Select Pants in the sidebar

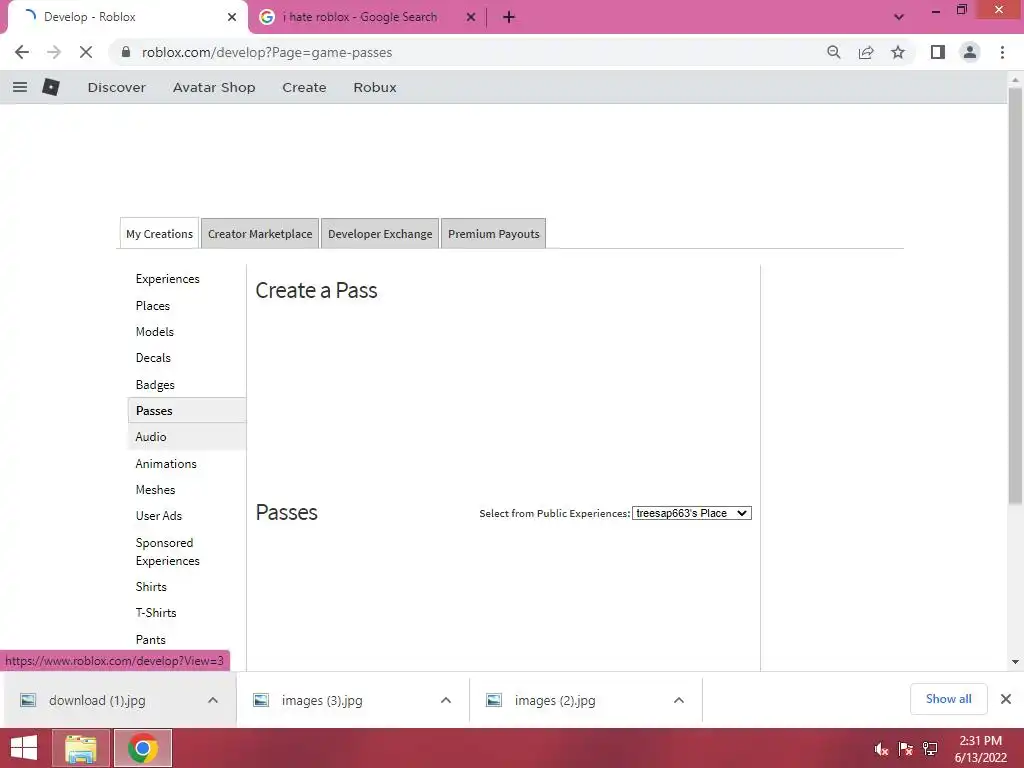click(x=150, y=639)
